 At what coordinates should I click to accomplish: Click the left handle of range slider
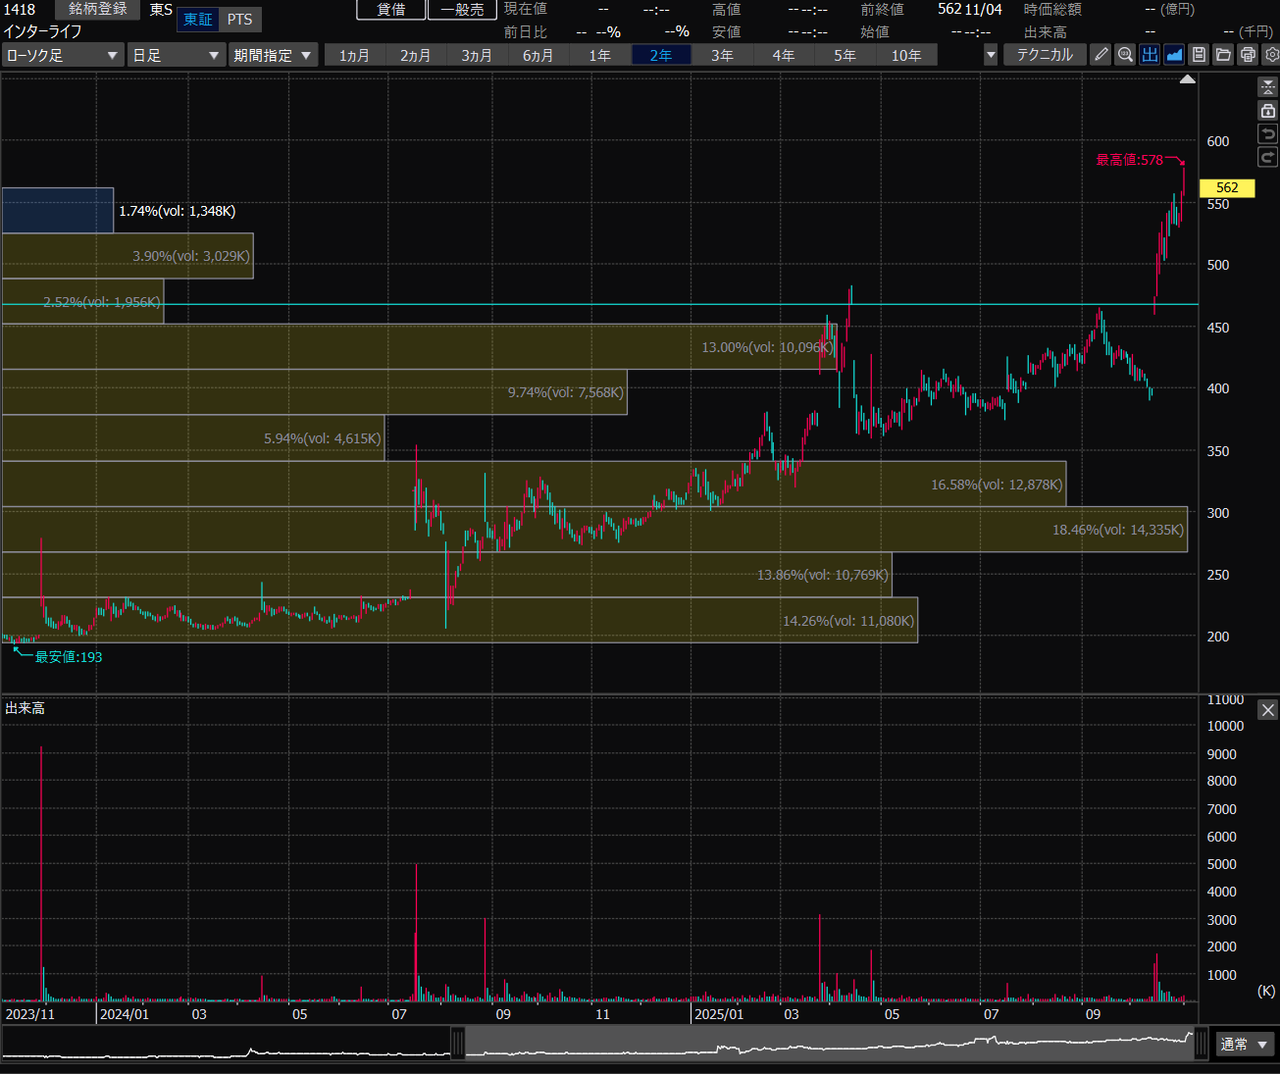458,1043
